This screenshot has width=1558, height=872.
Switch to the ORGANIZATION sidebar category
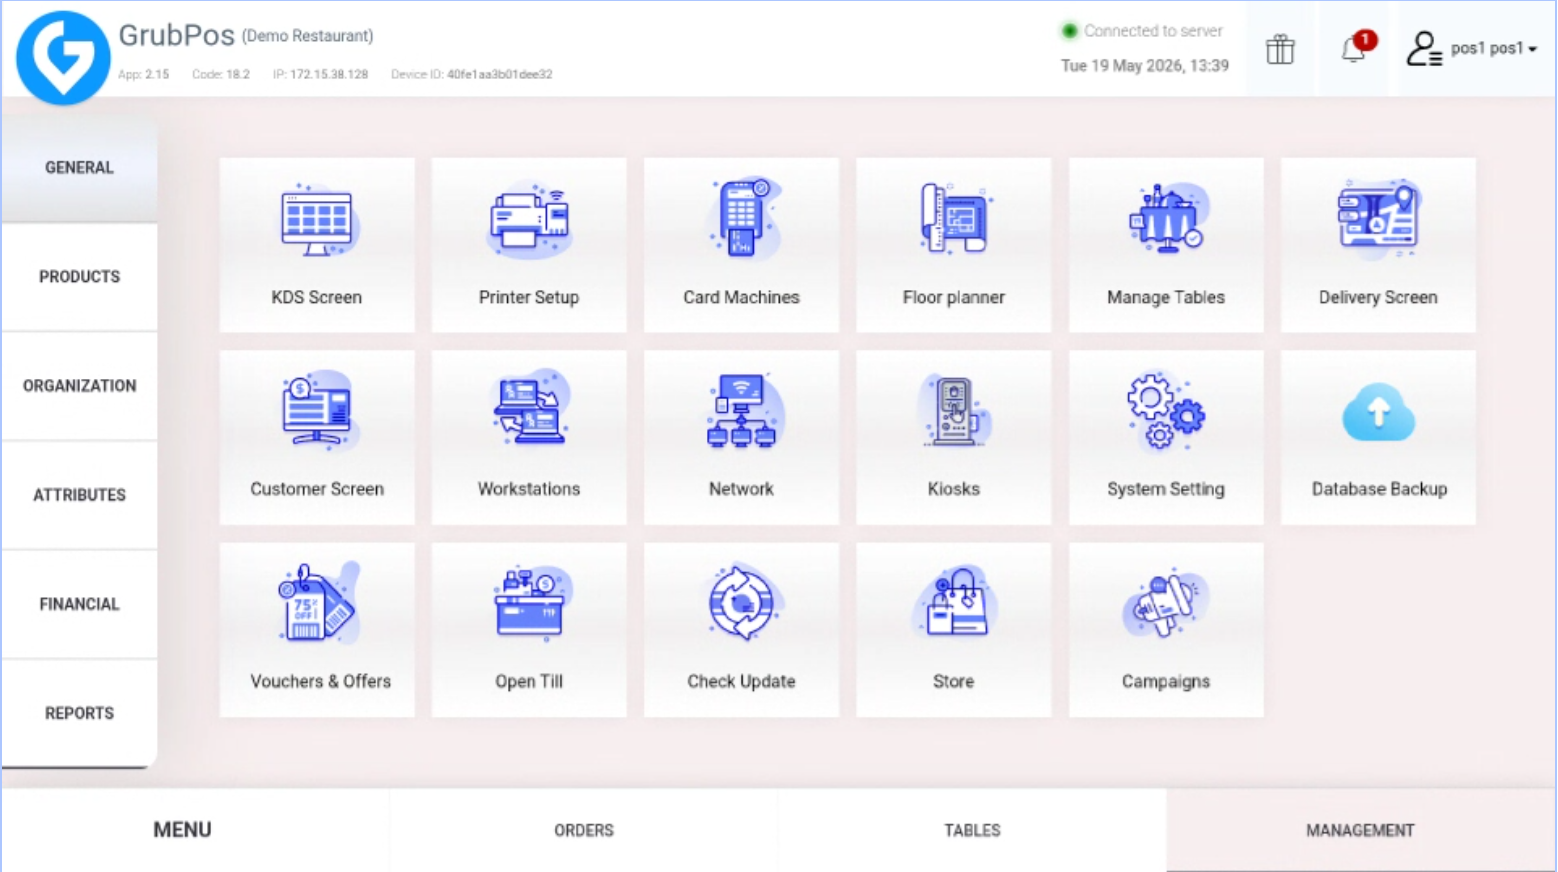pyautogui.click(x=79, y=385)
